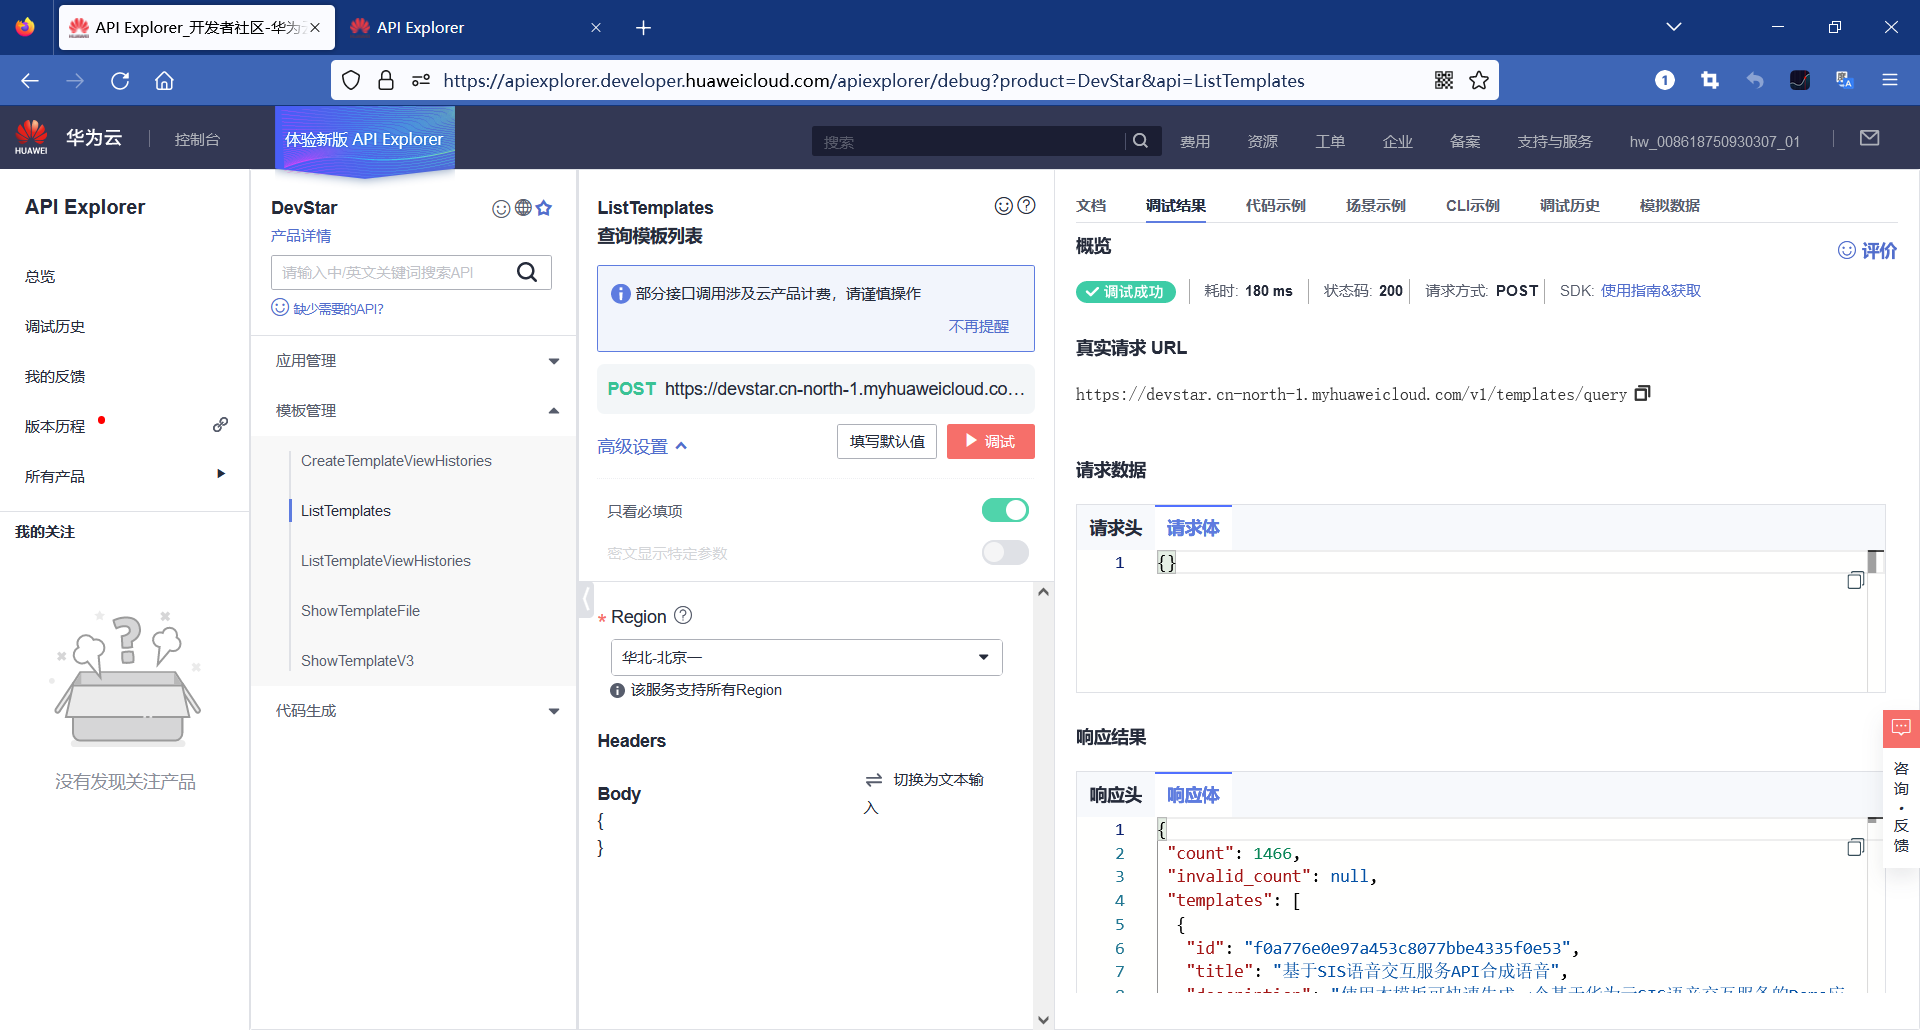Click the screenshot crop extension icon
Image resolution: width=1920 pixels, height=1030 pixels.
coord(1710,81)
